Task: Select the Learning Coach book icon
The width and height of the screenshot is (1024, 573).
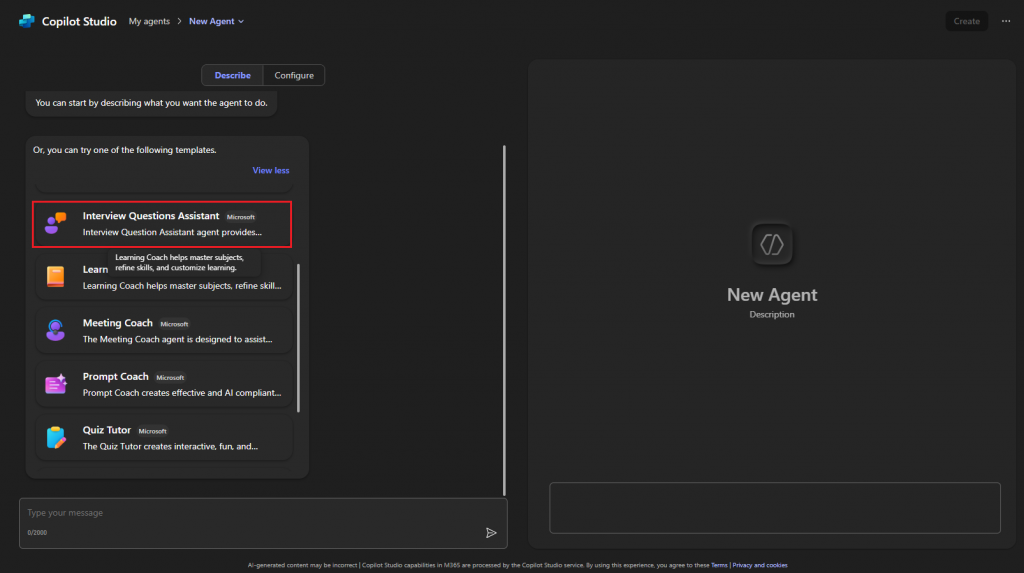Action: (x=56, y=276)
